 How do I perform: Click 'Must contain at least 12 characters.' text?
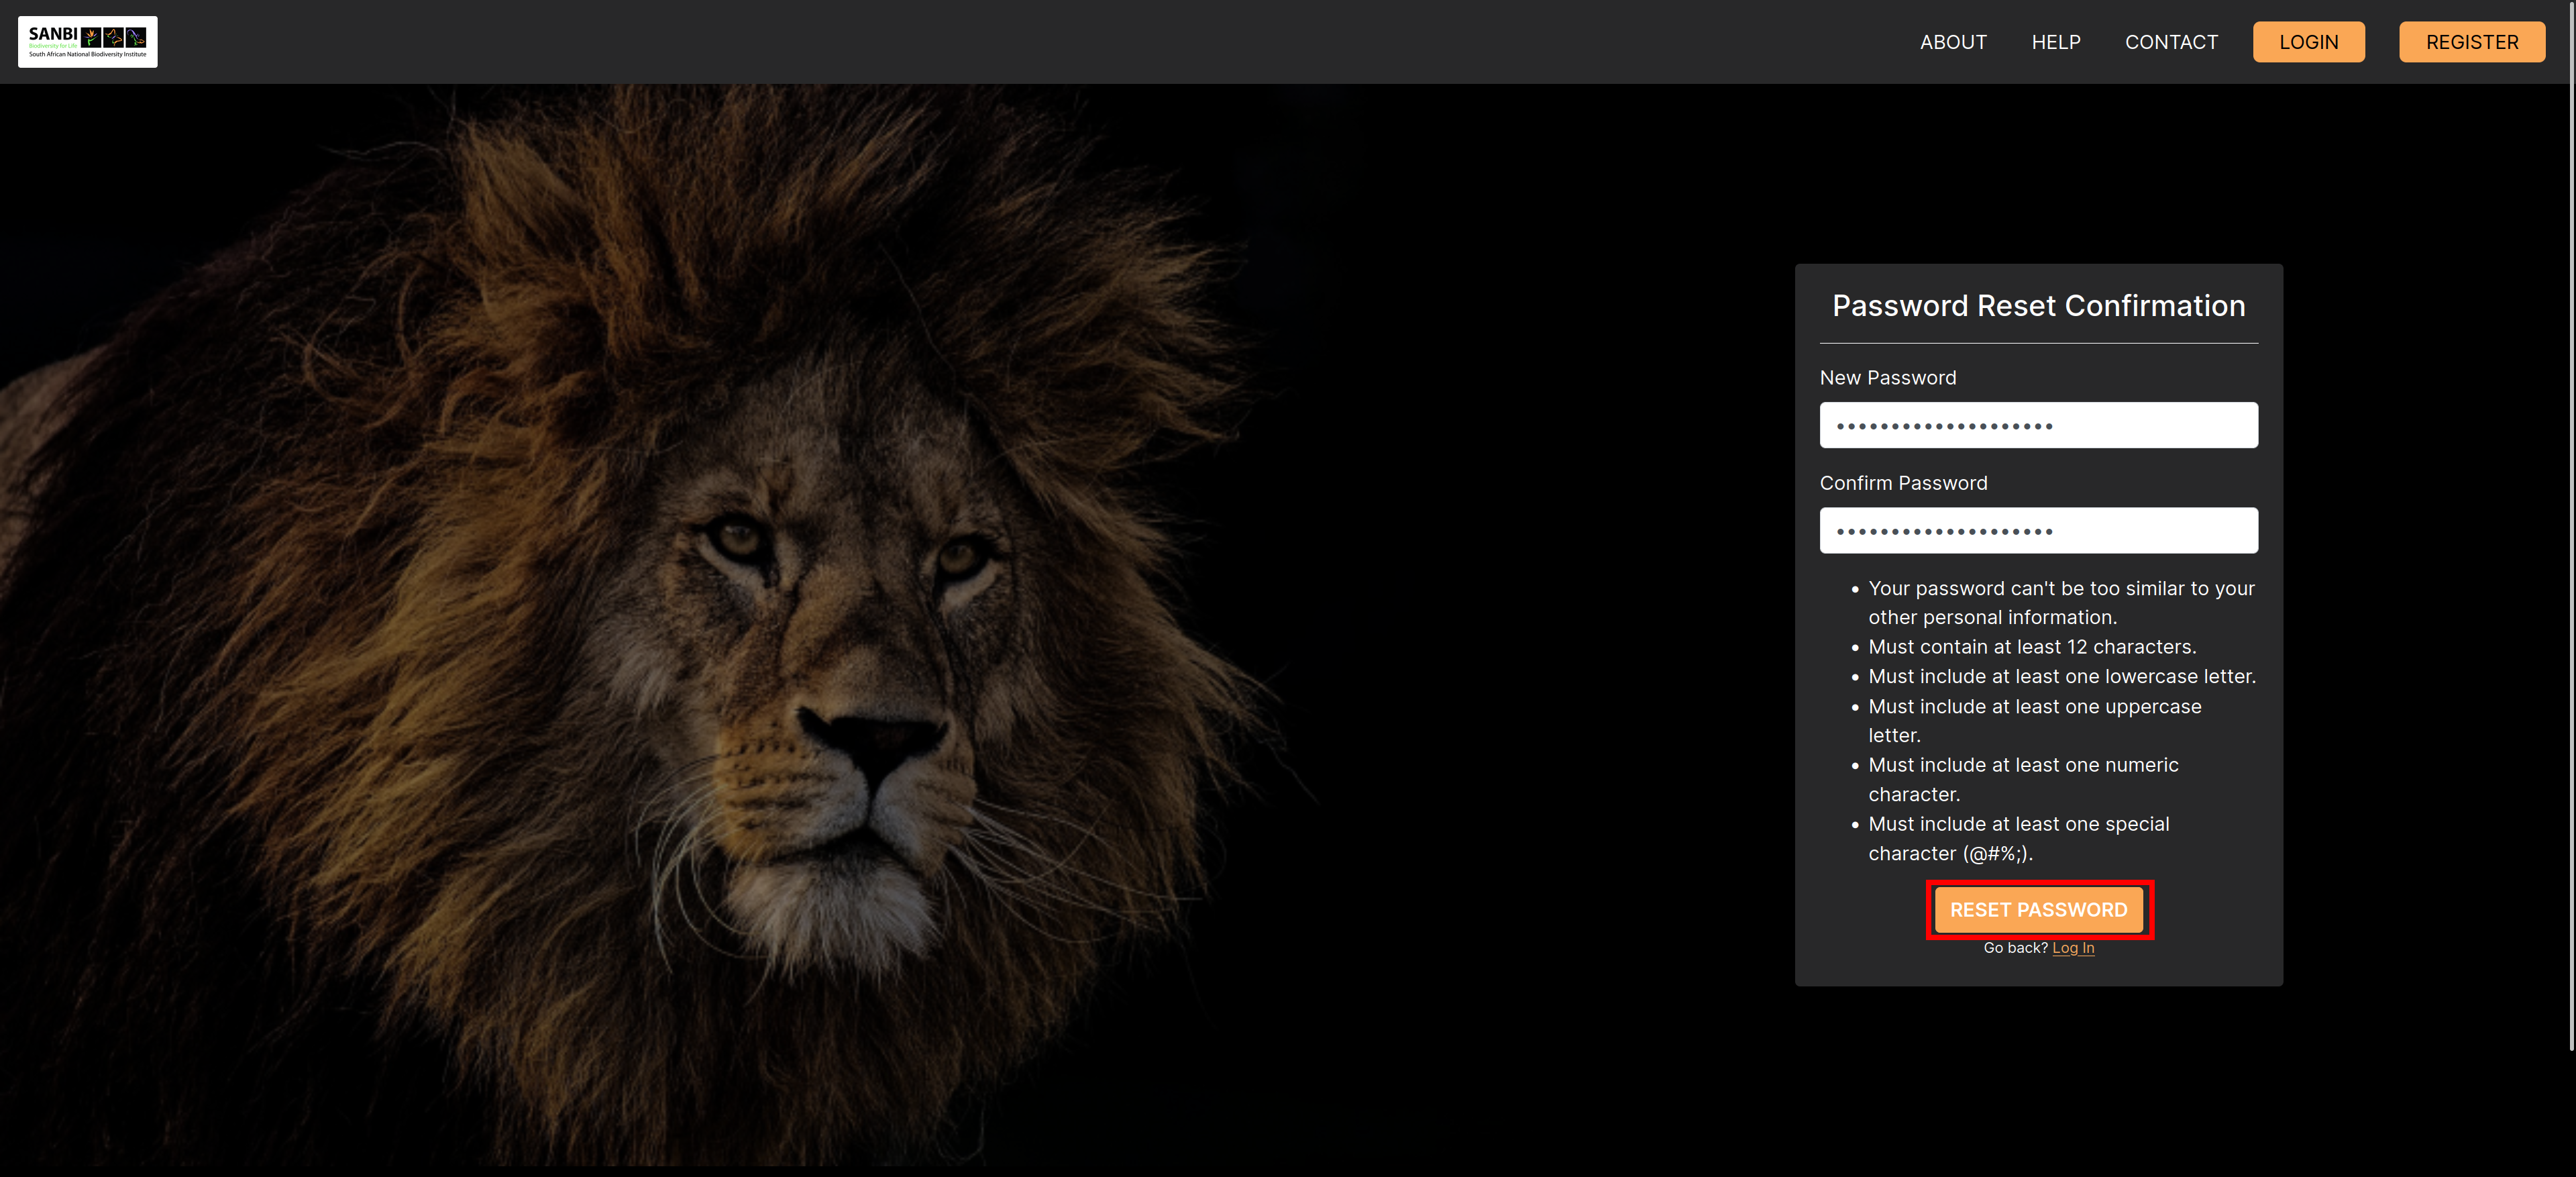[2032, 647]
